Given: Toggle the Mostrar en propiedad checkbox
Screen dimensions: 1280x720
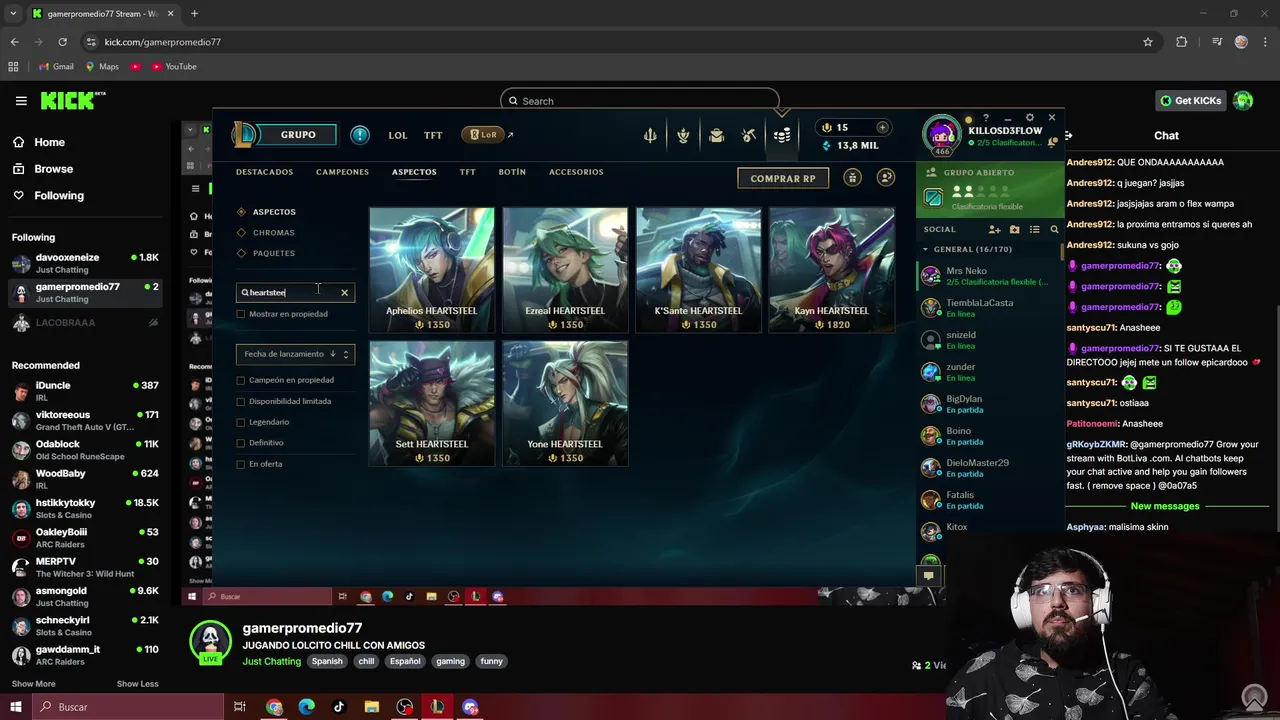Looking at the screenshot, I should [241, 314].
